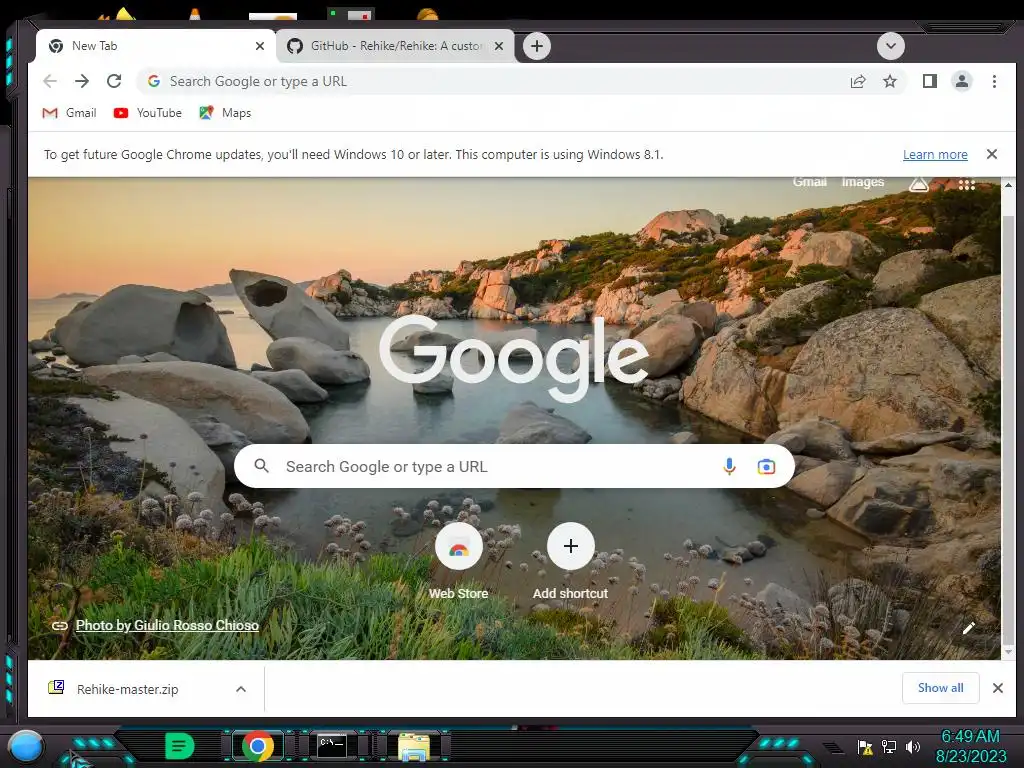Open Command Prompt from taskbar
Image resolution: width=1024 pixels, height=768 pixels.
[332, 746]
